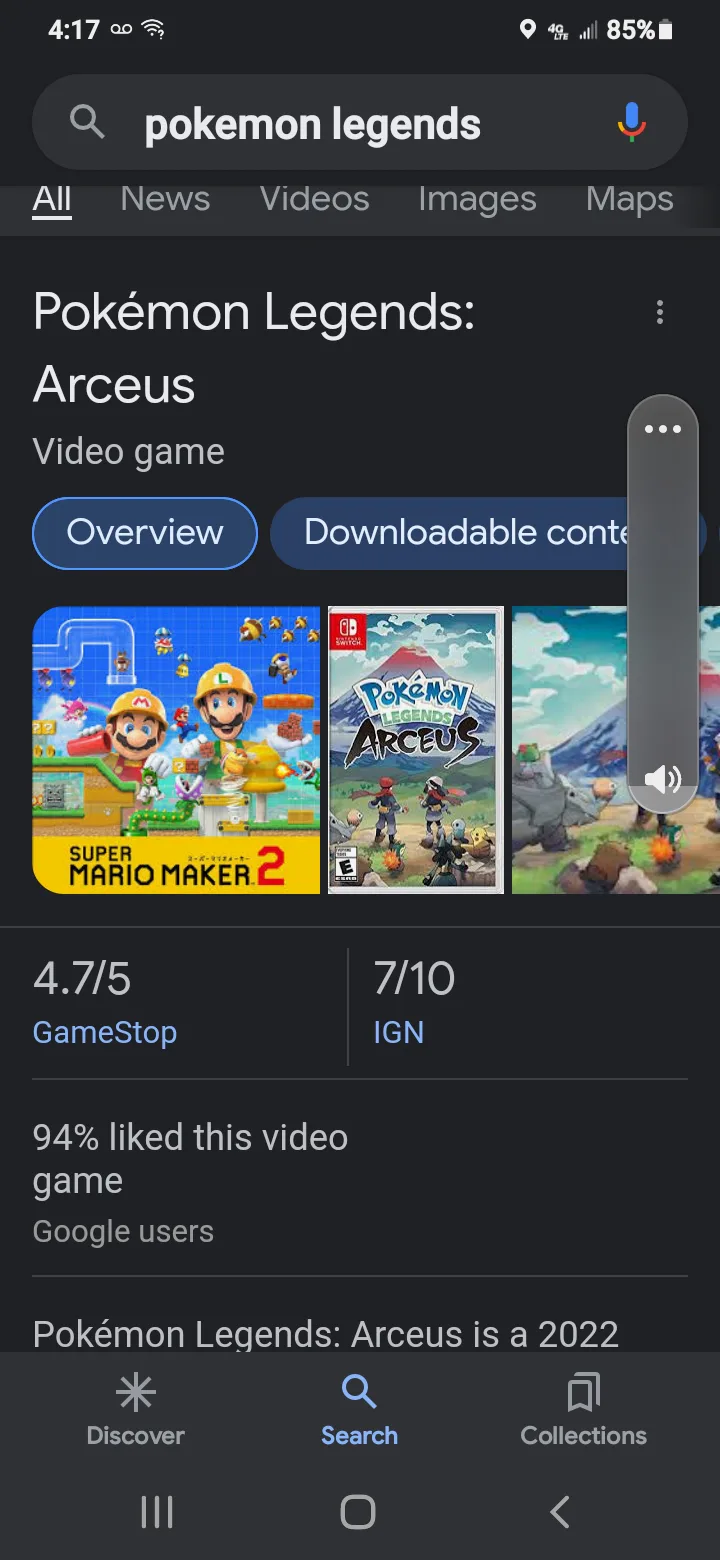This screenshot has width=720, height=1560.
Task: Open the Discover tab
Action: tap(136, 1410)
